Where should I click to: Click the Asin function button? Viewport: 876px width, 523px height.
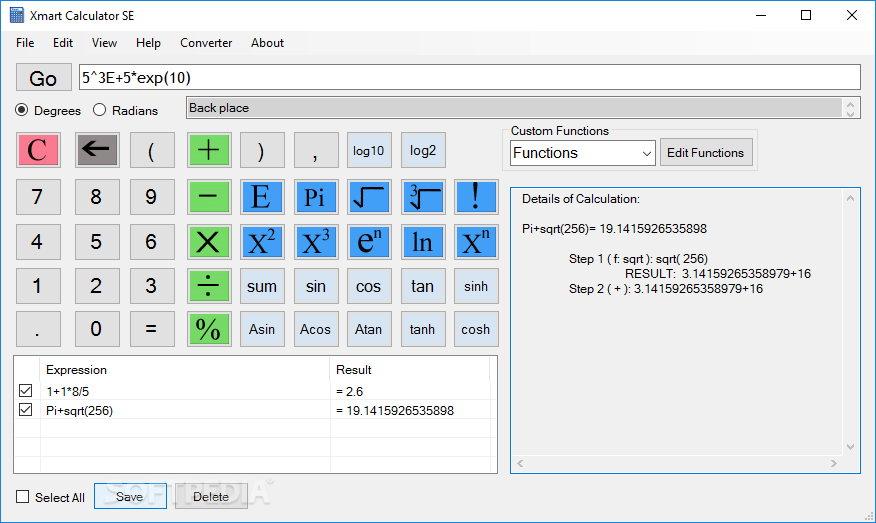[262, 329]
